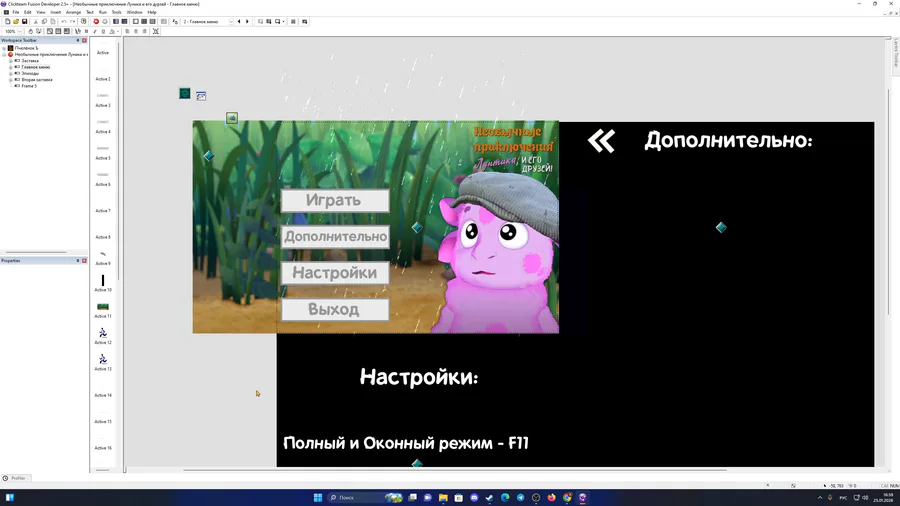The width and height of the screenshot is (900, 506).
Task: Open the Run menu
Action: (103, 12)
